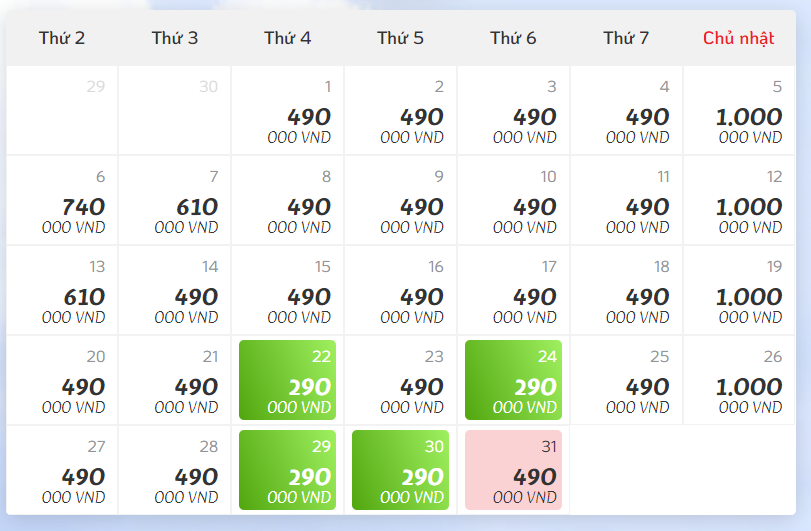Choose Sunday the 19th fare
Screen dimensions: 811x531
point(739,290)
